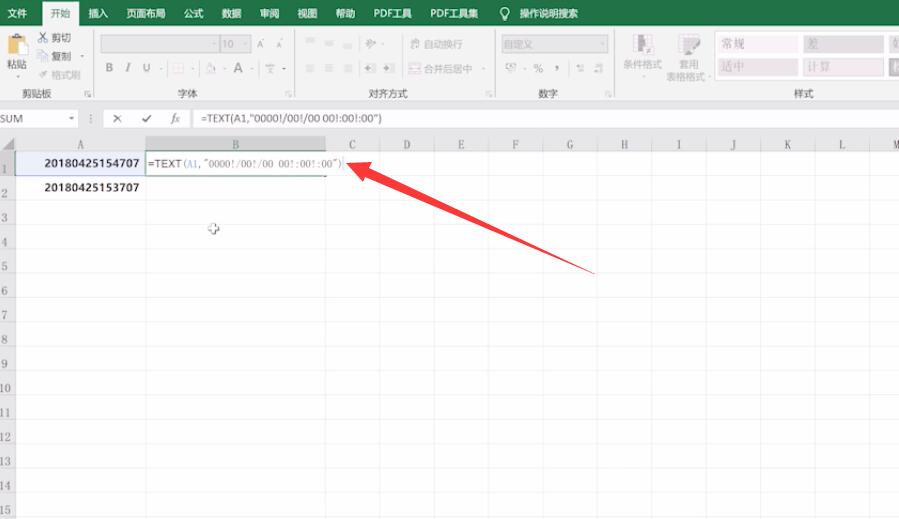899x519 pixels.
Task: Switch to the Insert ribbon tab
Action: pos(98,13)
